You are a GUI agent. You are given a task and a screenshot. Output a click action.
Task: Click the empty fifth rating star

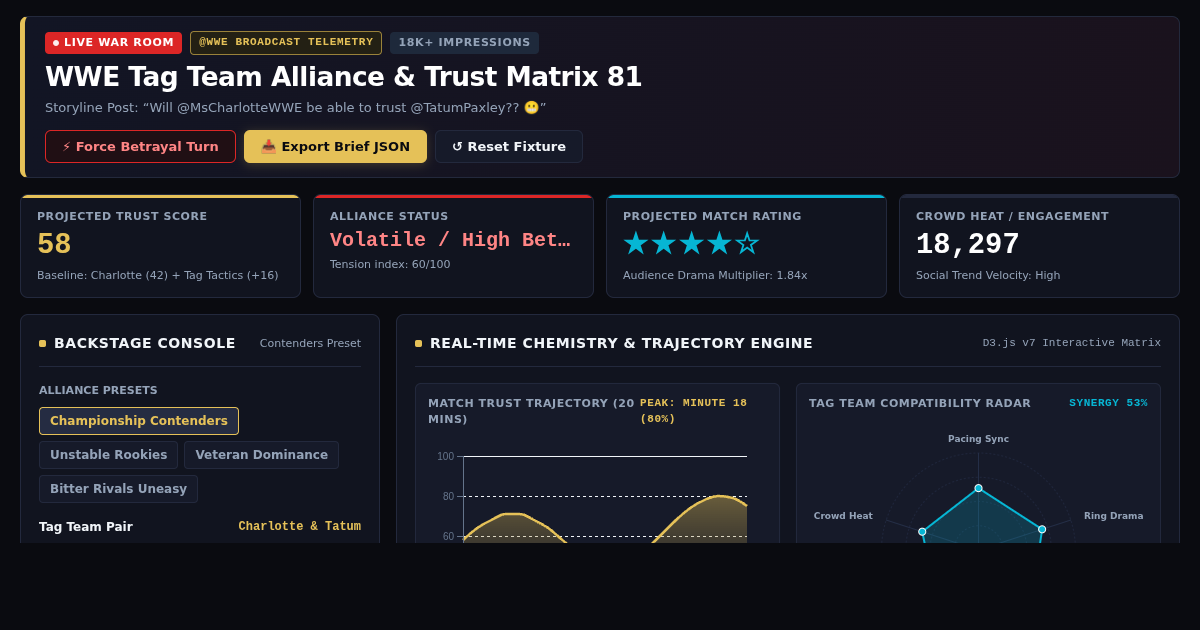click(747, 243)
